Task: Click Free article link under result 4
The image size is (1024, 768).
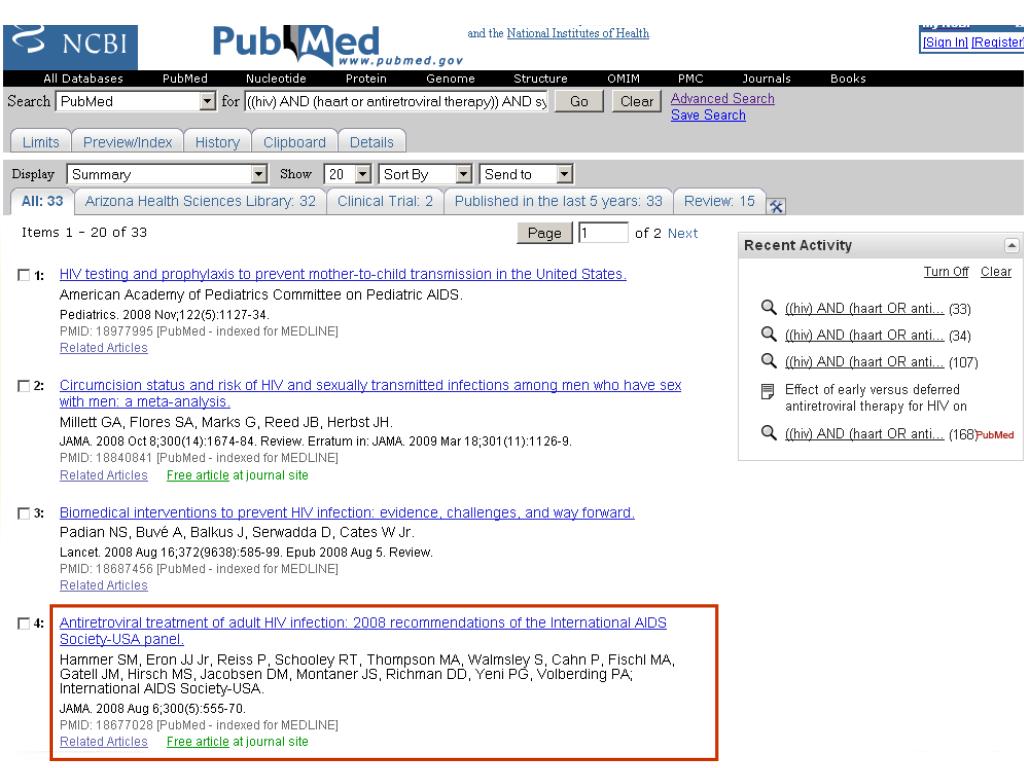Action: click(x=197, y=742)
